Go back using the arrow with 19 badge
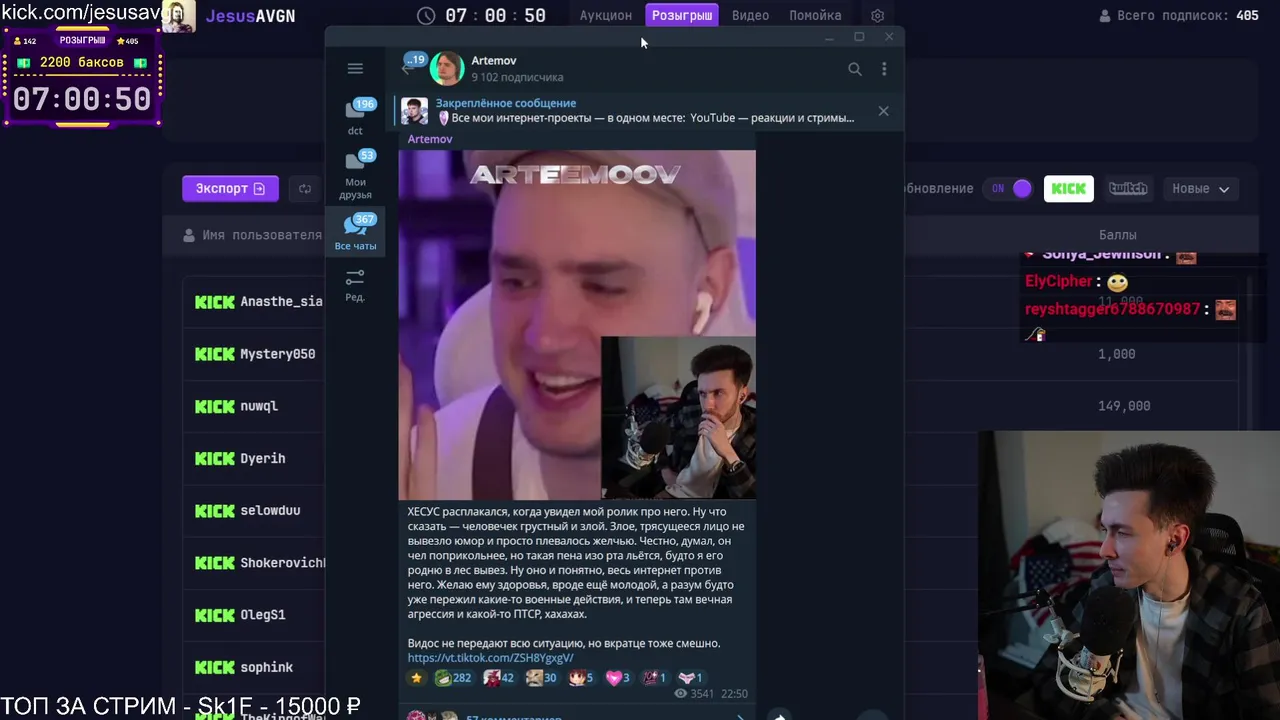Viewport: 1280px width, 720px height. [x=413, y=65]
